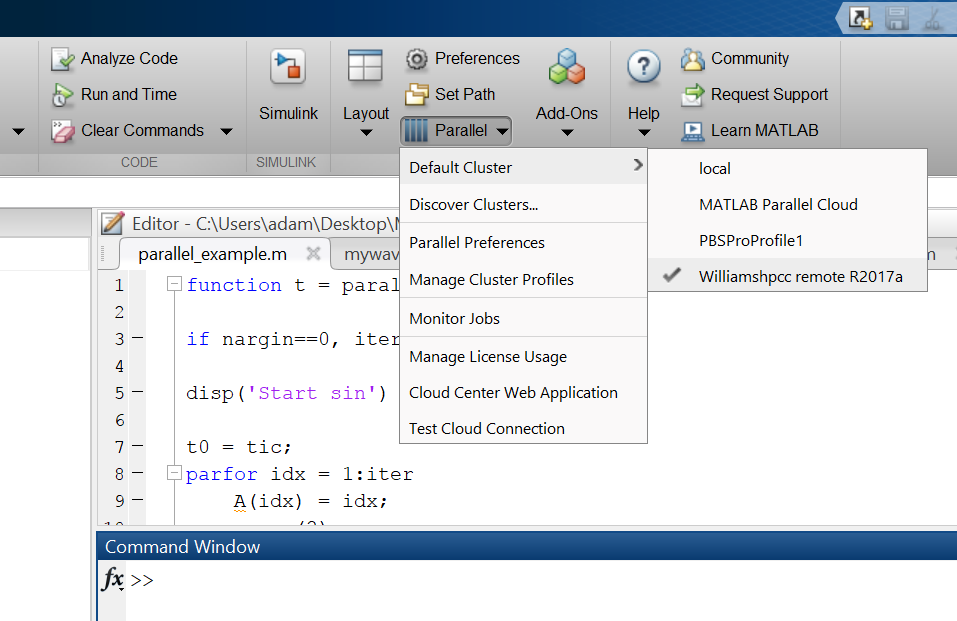
Task: Click the Set Path label
Action: click(x=465, y=95)
